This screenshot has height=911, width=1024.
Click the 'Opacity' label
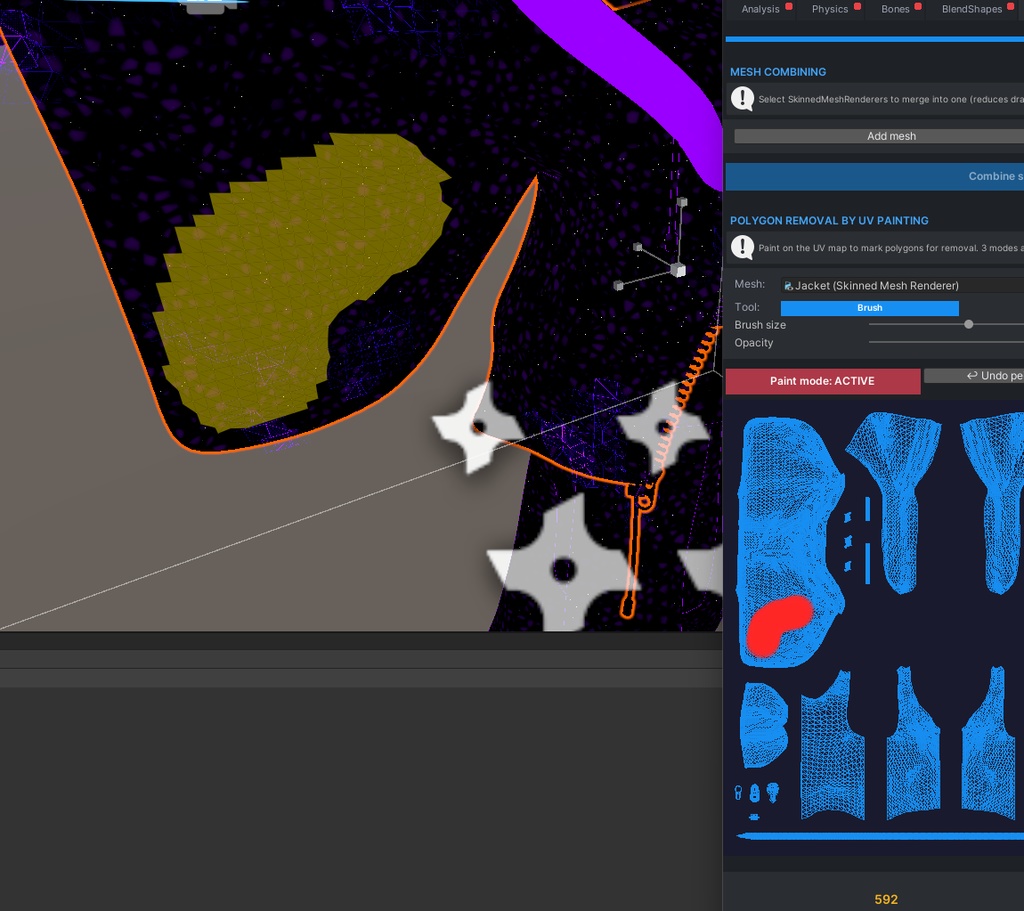[x=753, y=342]
